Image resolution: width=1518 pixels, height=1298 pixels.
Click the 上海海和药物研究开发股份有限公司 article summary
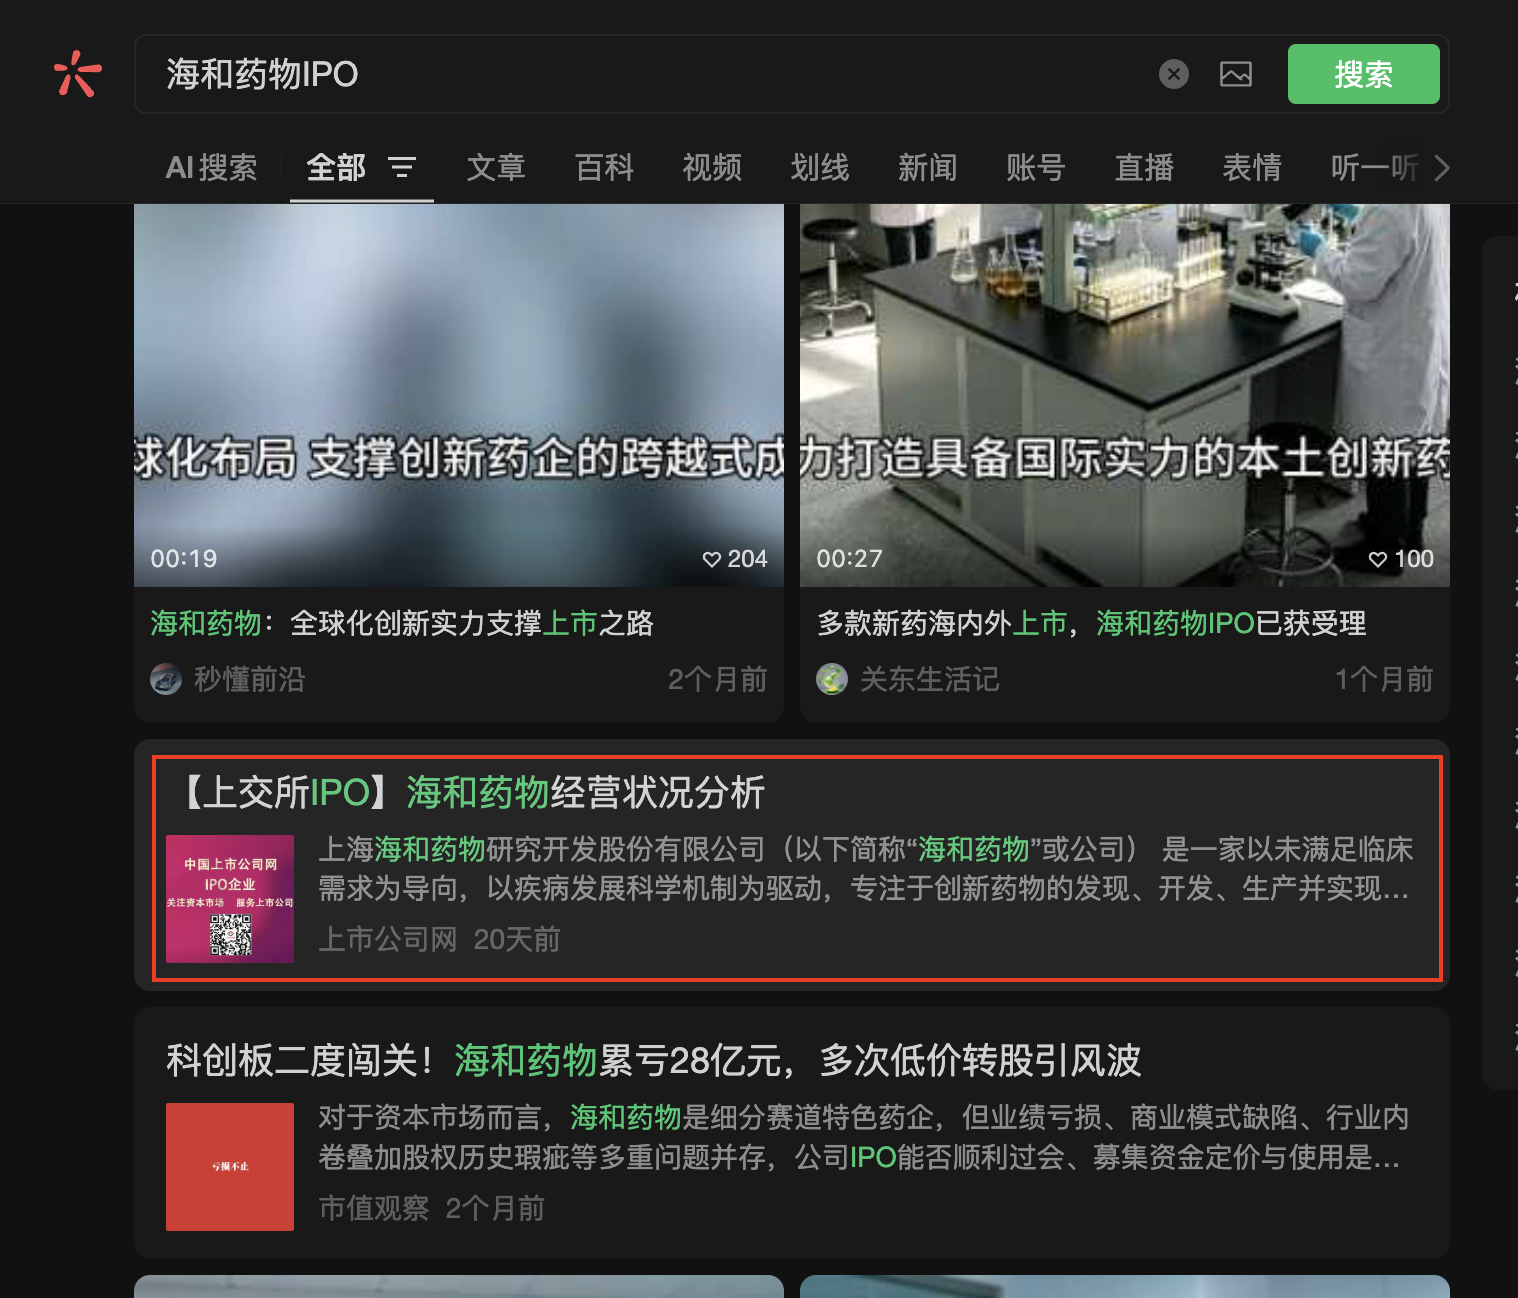coord(866,869)
